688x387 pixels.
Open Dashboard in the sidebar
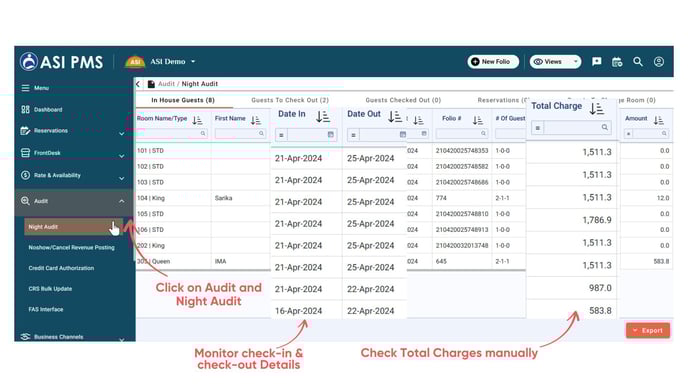pyautogui.click(x=48, y=110)
